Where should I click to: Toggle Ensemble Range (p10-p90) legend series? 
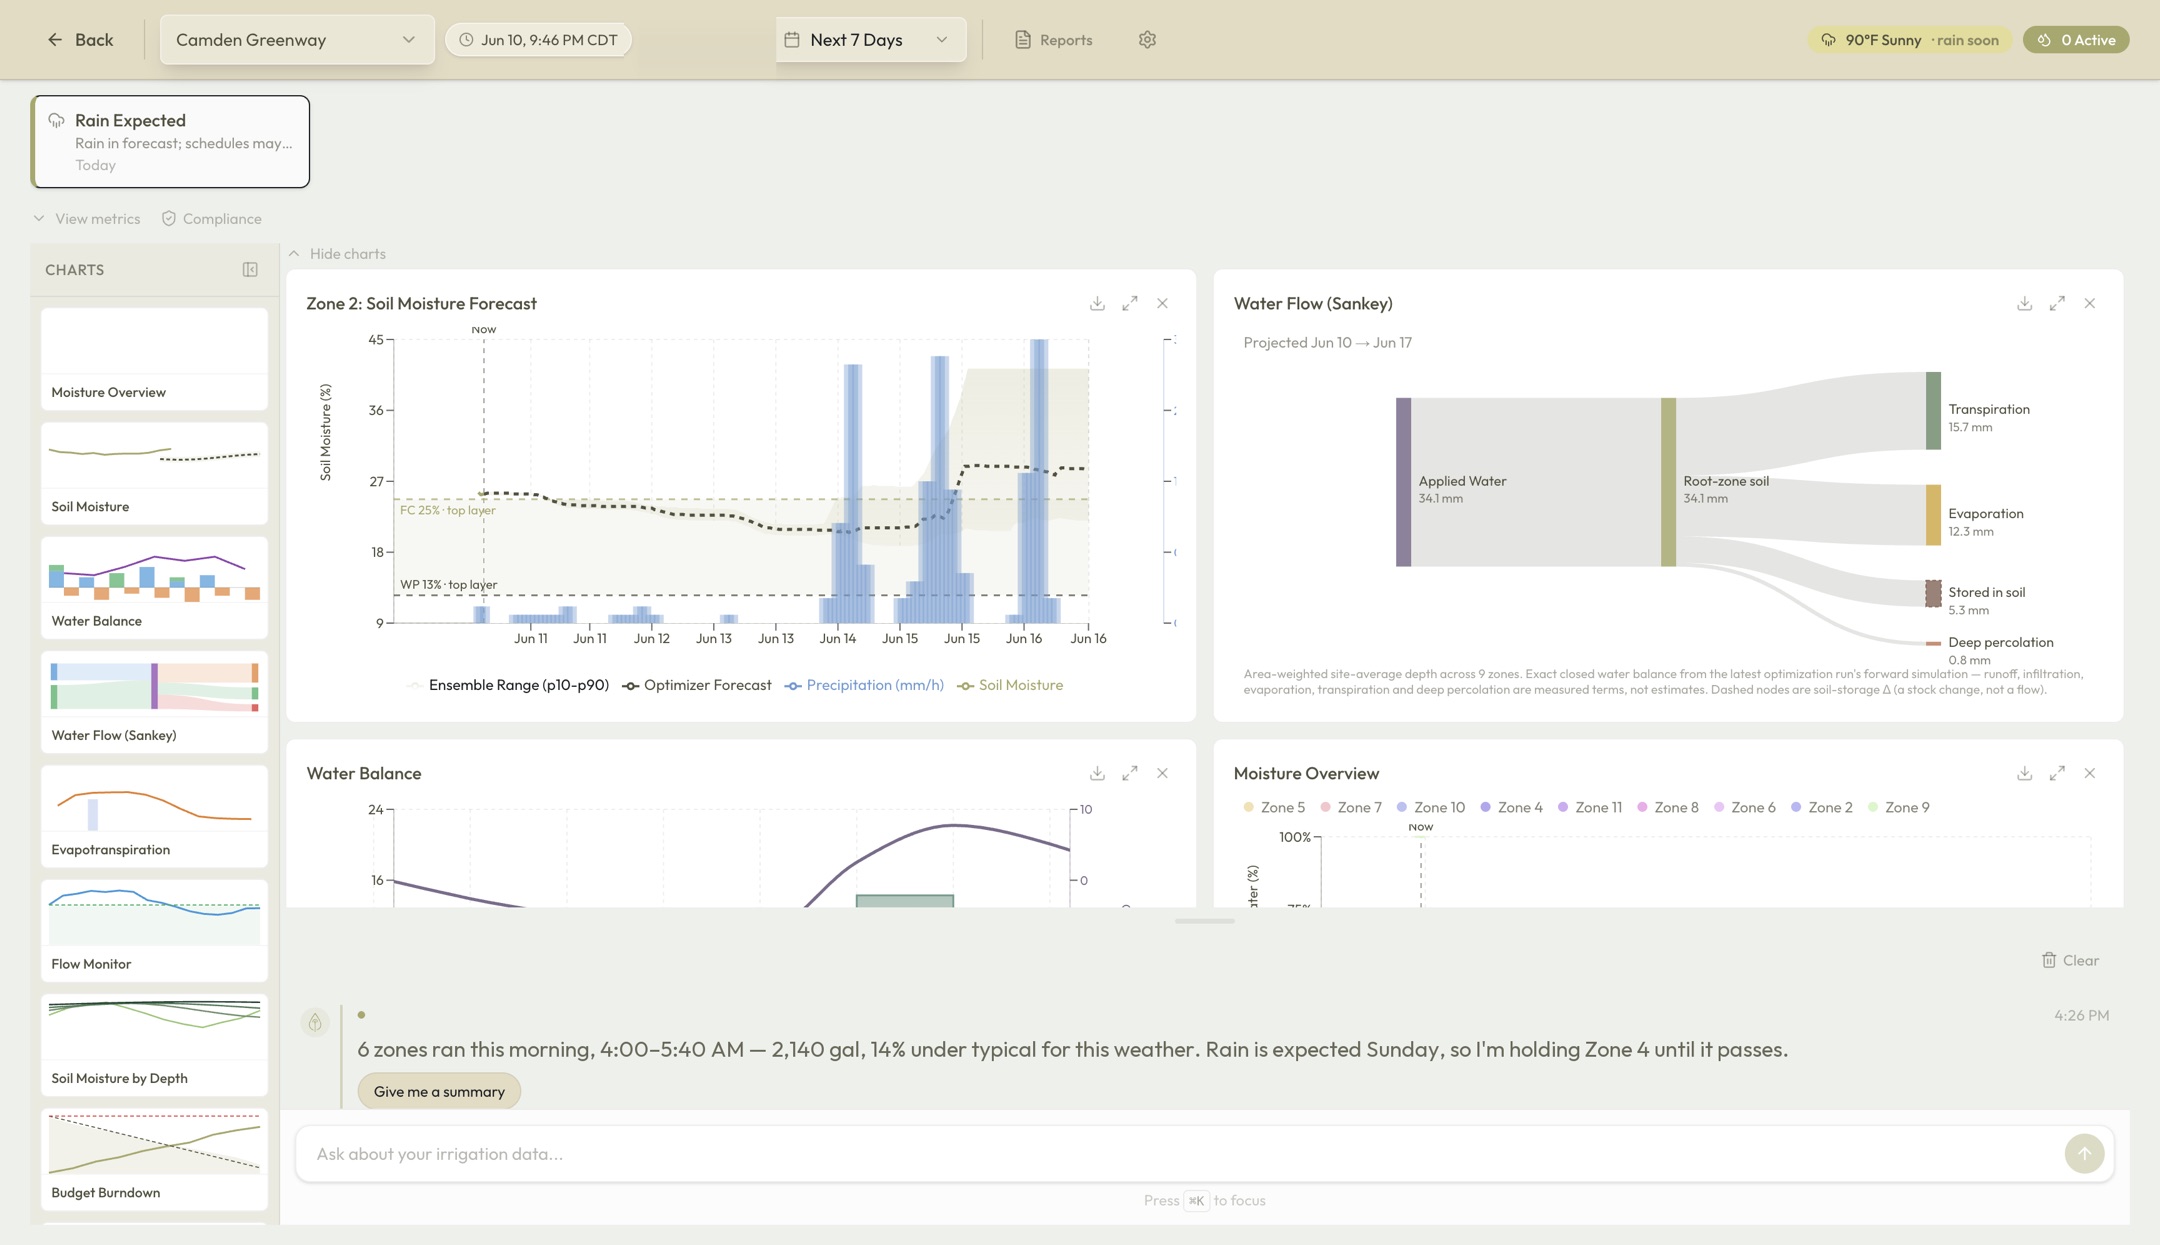[508, 685]
